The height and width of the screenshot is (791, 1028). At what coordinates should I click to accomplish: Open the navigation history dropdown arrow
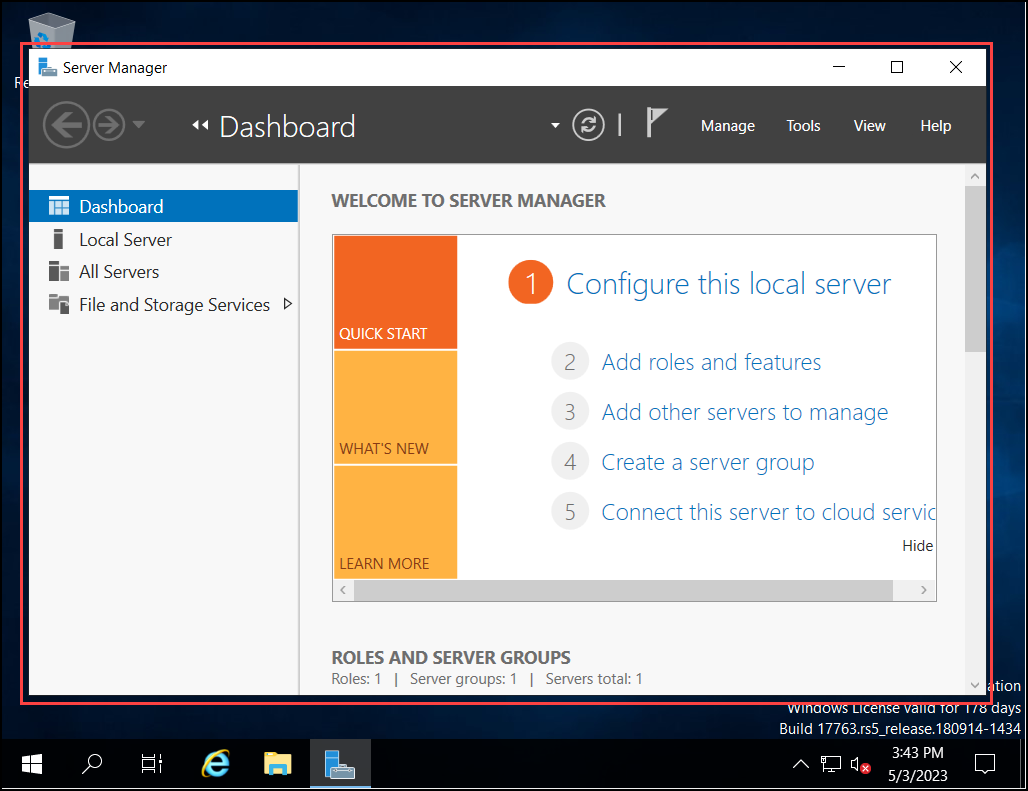tap(138, 124)
